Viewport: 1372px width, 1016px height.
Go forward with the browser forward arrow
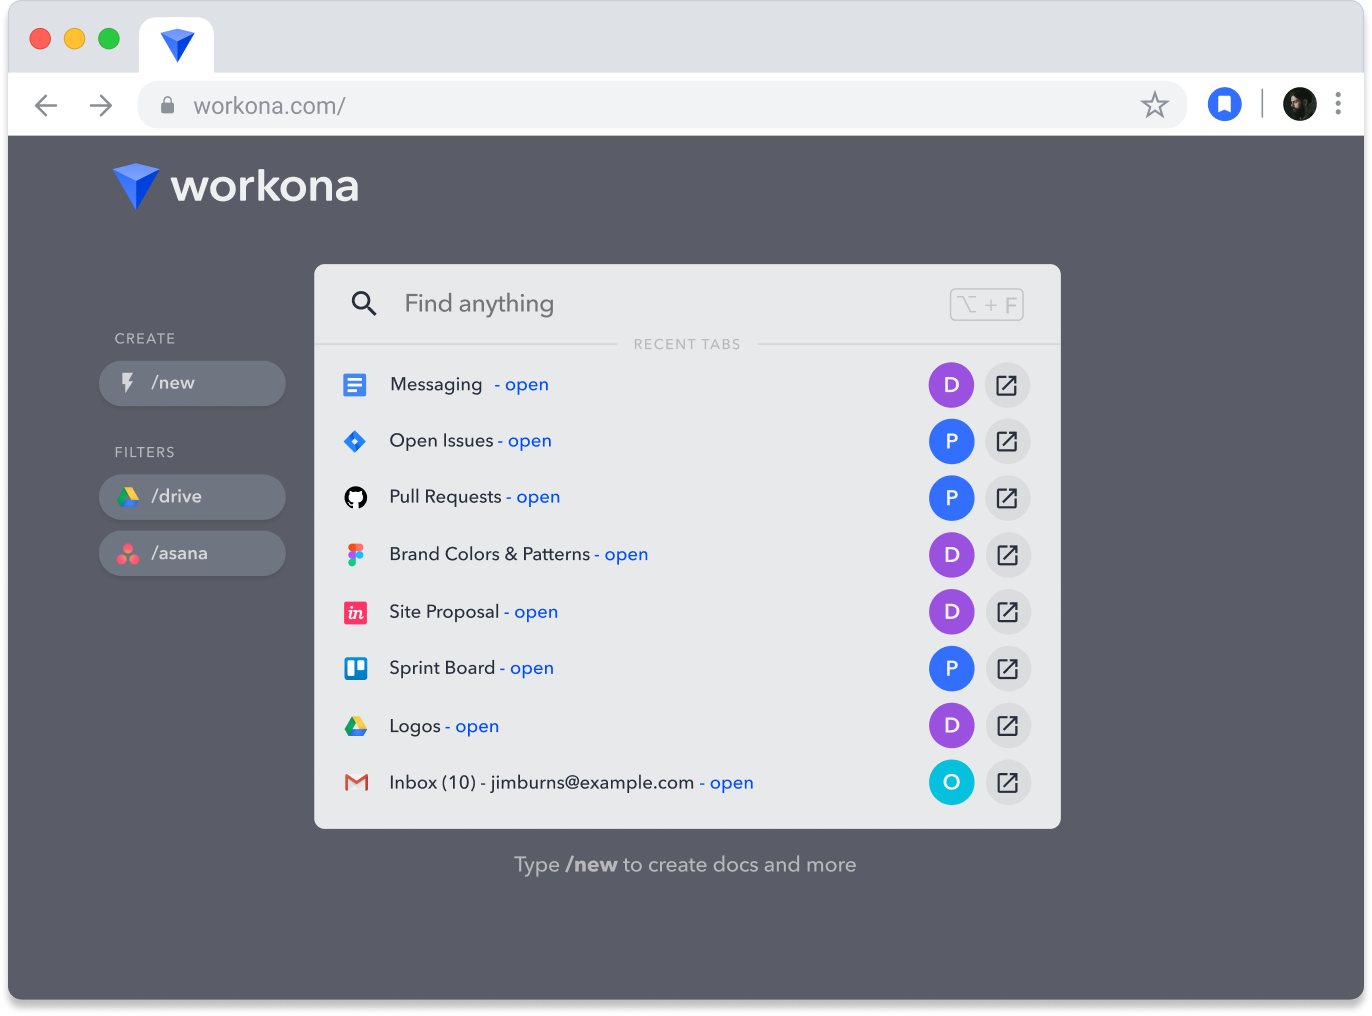tap(101, 105)
